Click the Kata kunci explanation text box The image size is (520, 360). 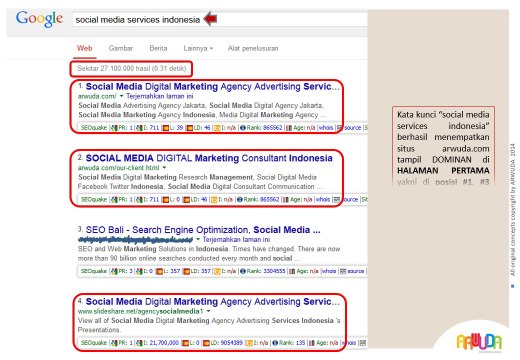pyautogui.click(x=443, y=146)
